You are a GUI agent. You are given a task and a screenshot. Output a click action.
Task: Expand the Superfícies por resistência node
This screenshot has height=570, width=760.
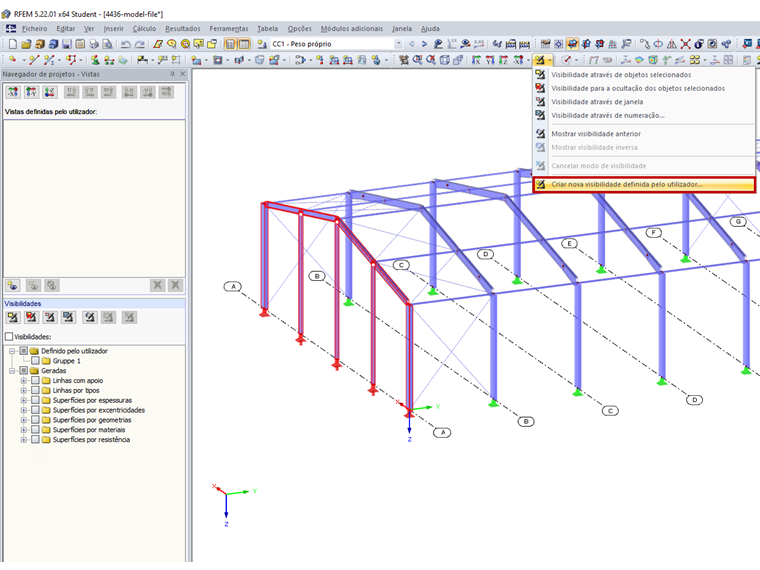[23, 440]
